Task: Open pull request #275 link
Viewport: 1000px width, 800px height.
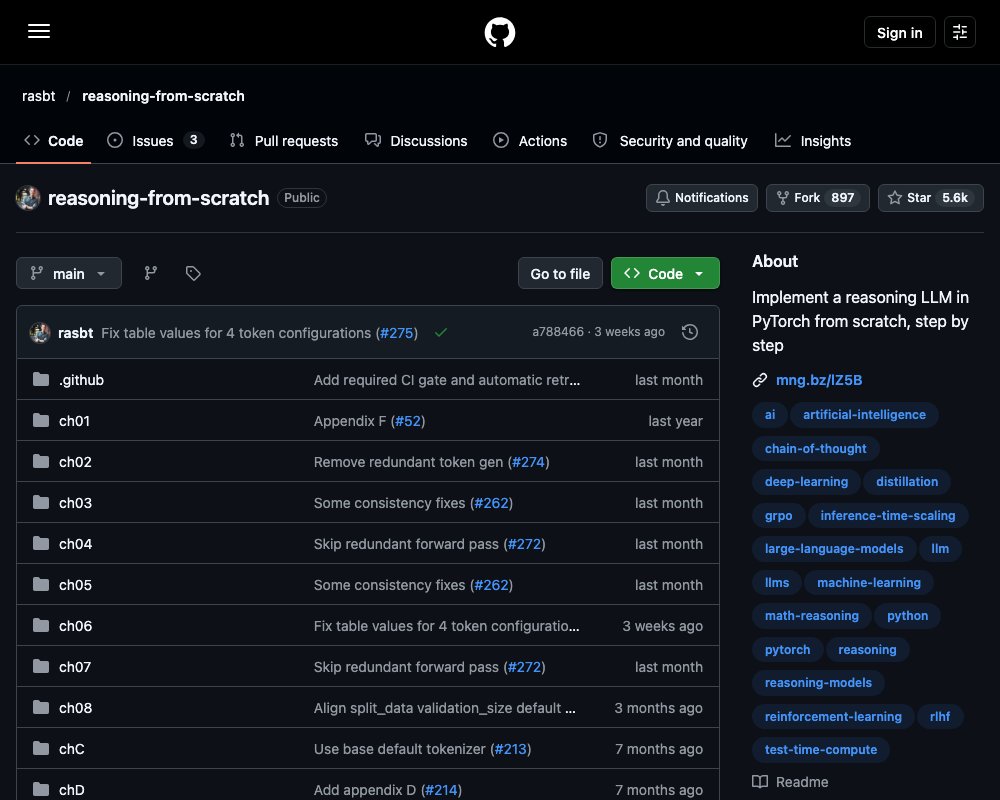Action: click(397, 333)
